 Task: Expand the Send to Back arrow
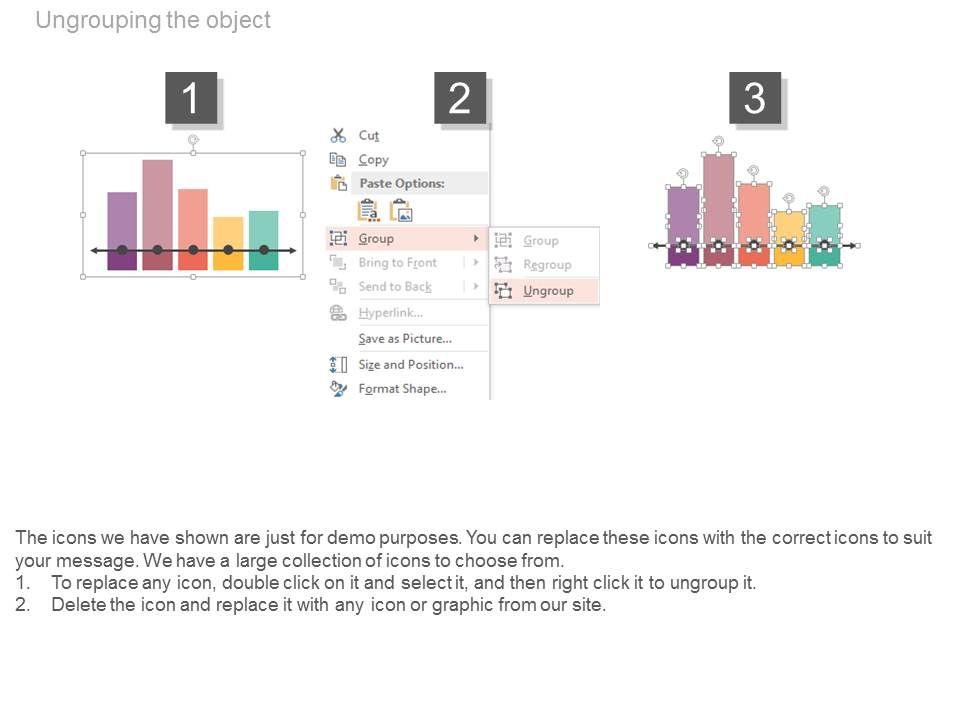(475, 287)
